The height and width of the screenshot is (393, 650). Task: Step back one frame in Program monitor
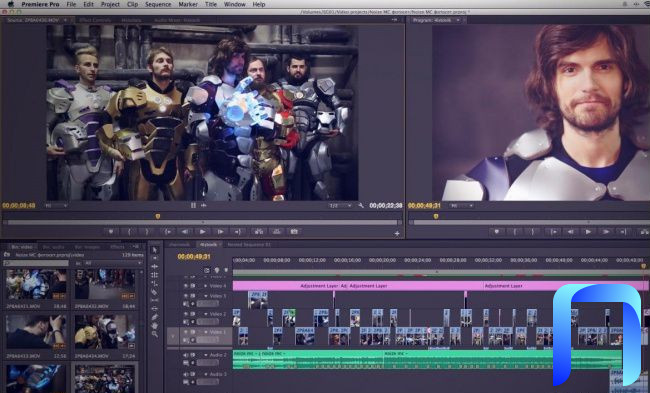pyautogui.click(x=570, y=232)
